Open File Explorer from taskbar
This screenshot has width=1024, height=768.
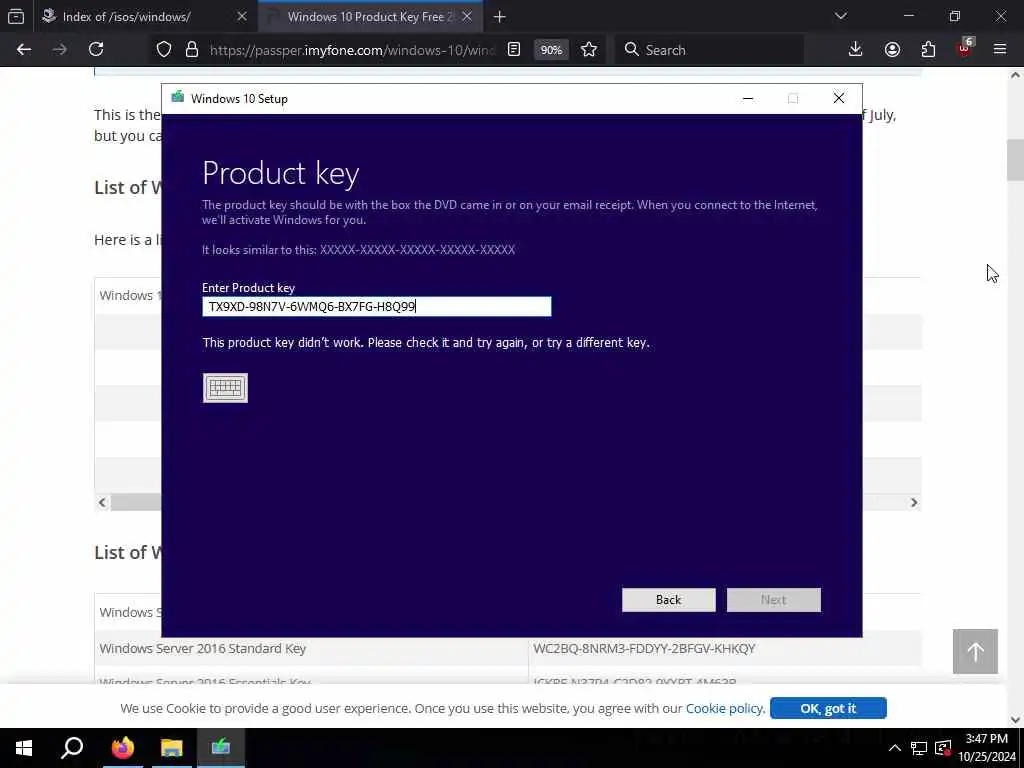click(172, 748)
